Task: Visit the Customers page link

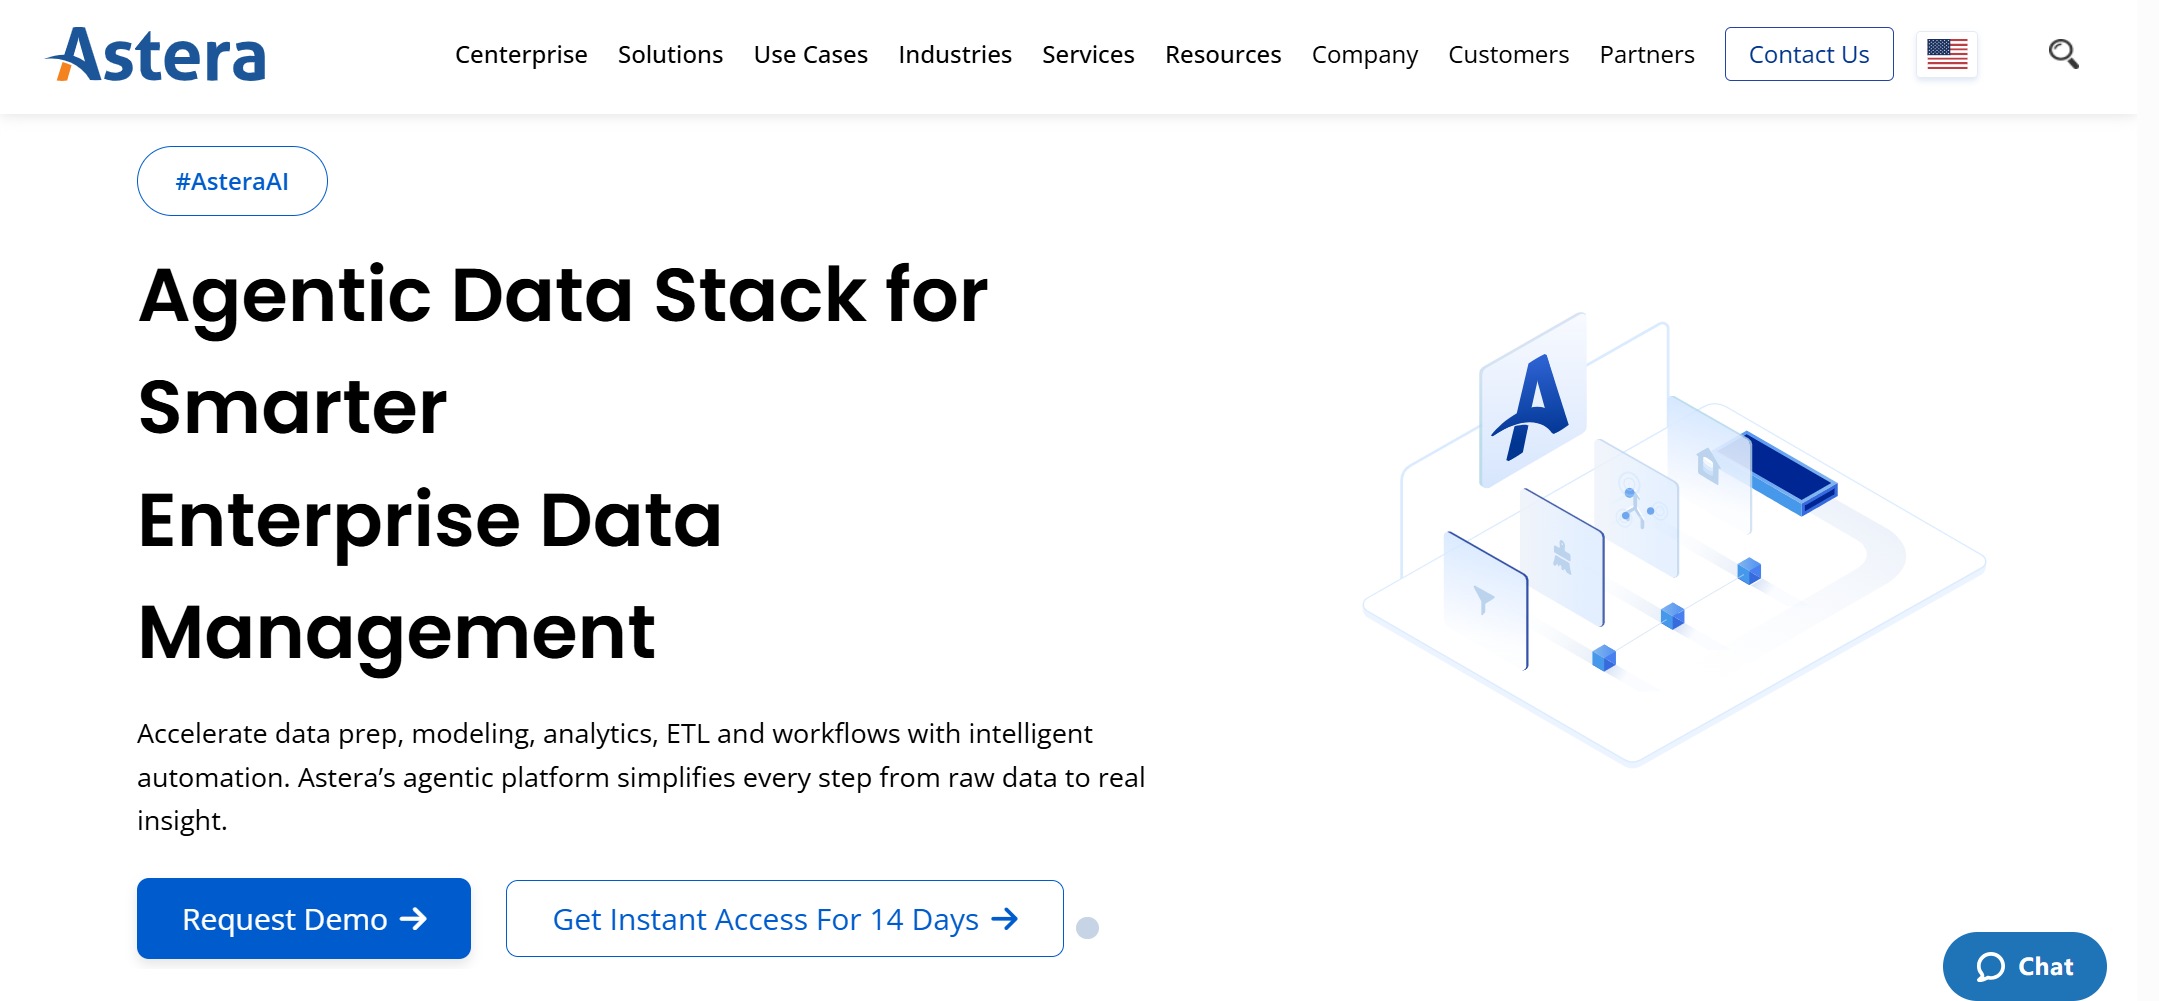Action: coord(1508,55)
